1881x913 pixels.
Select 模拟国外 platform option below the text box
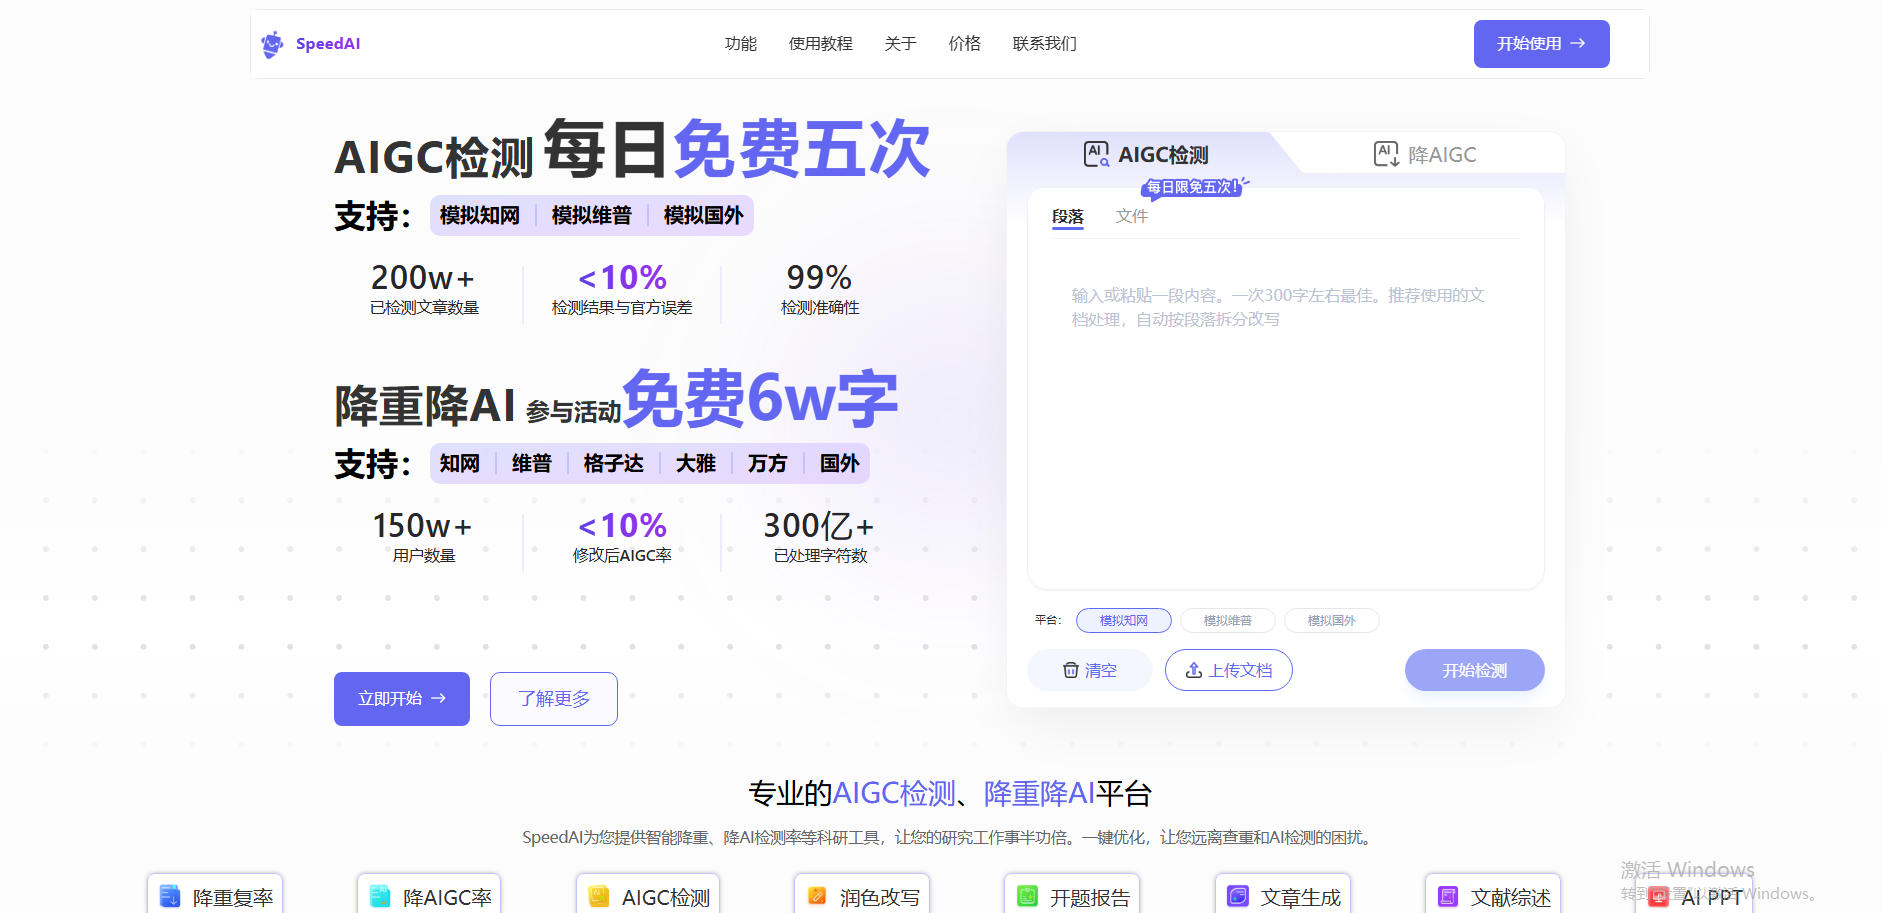coord(1332,621)
